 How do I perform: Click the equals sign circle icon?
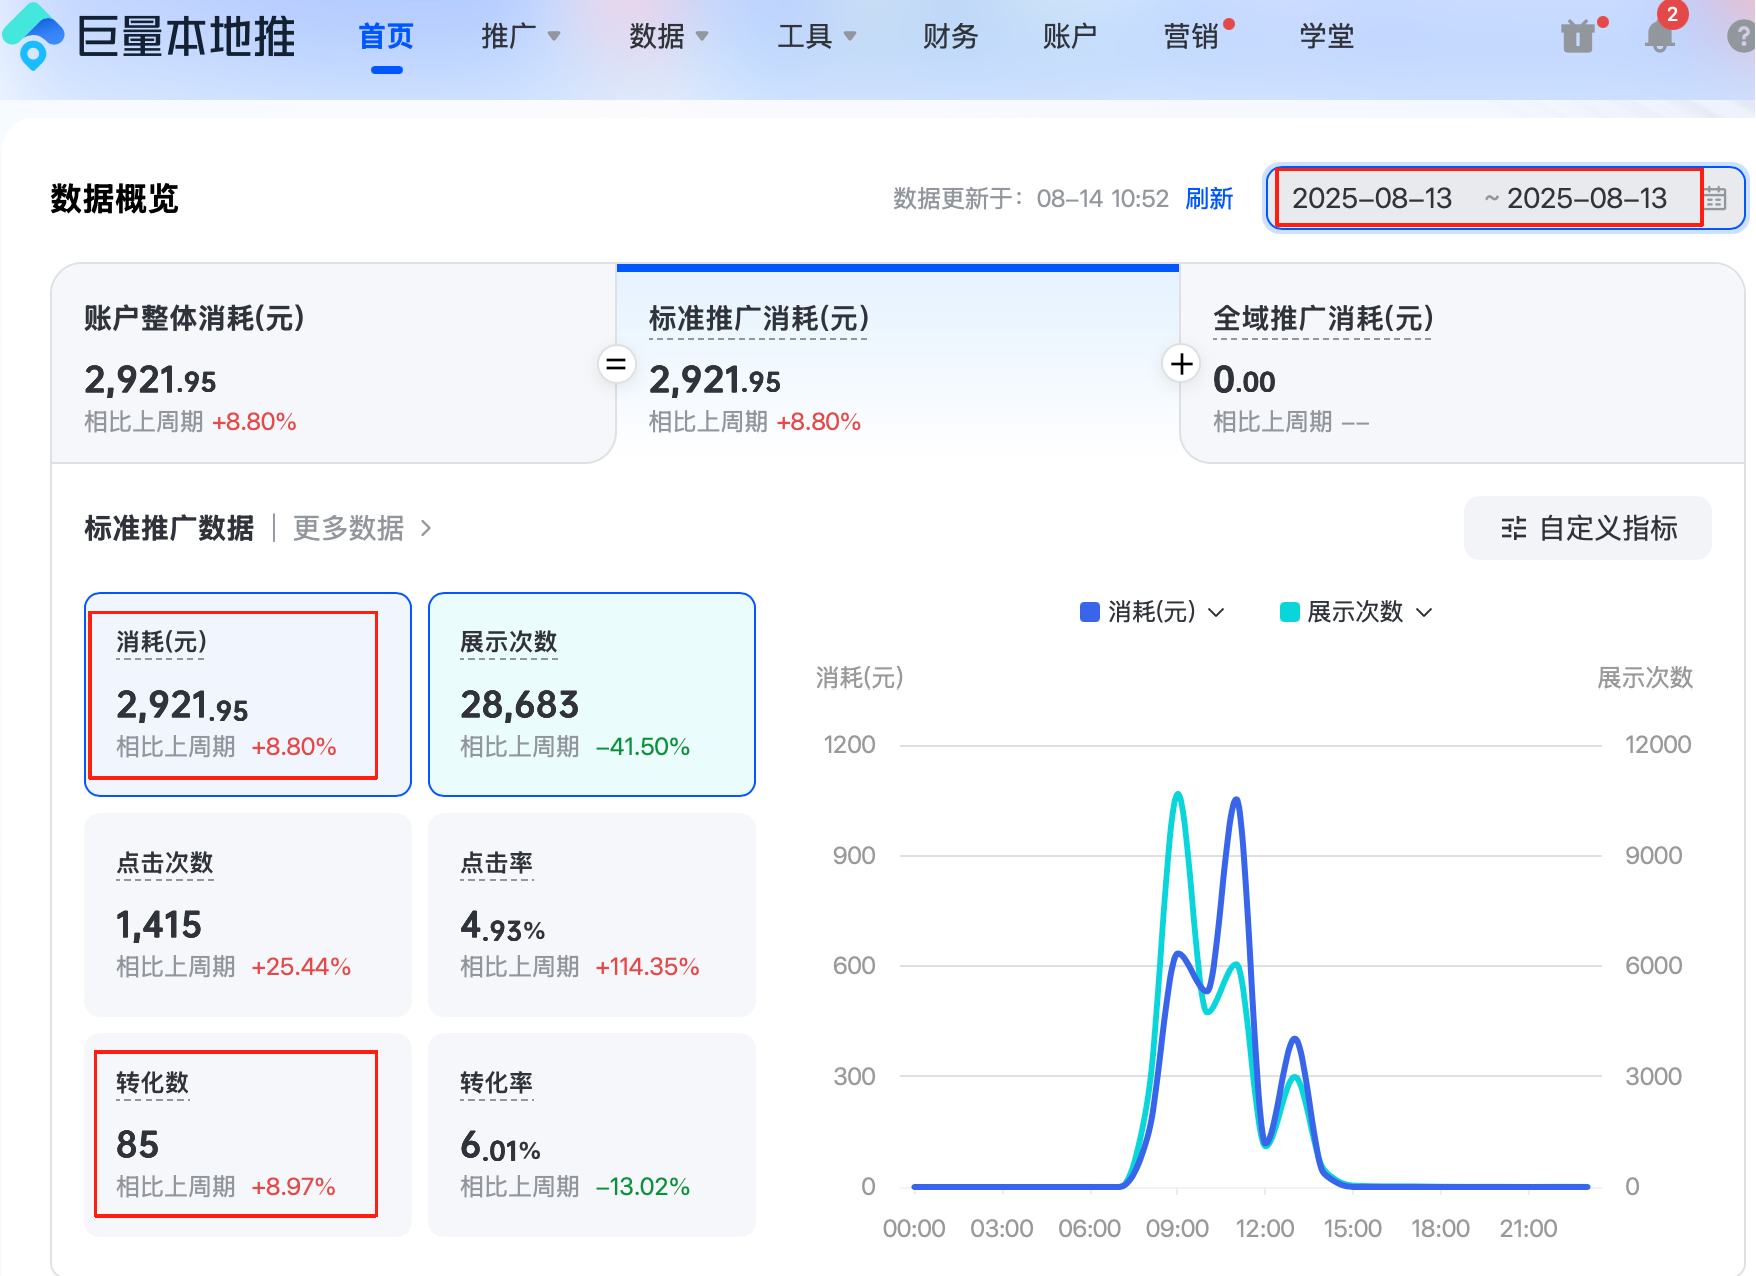(616, 364)
